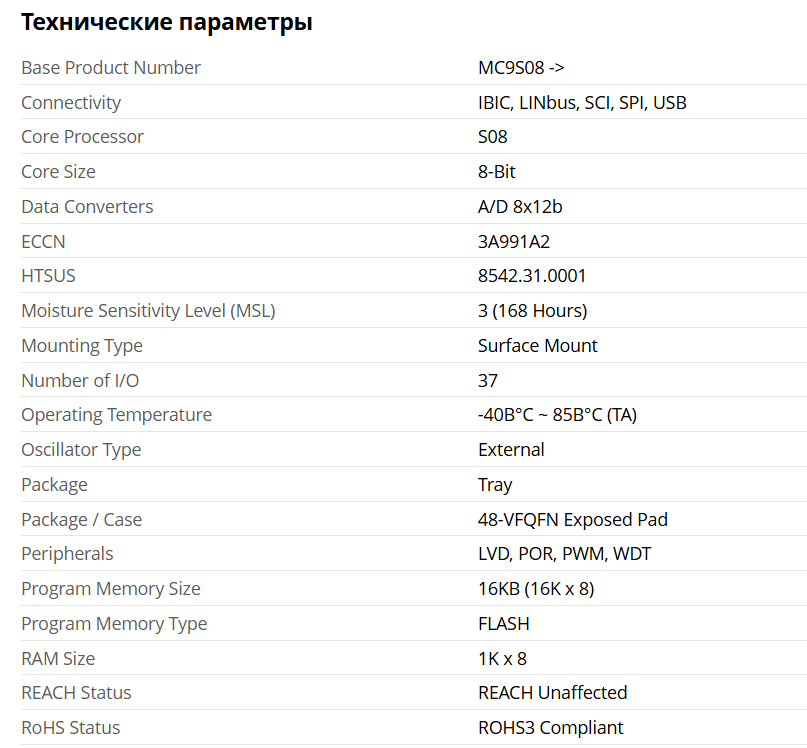This screenshot has height=748, width=807.
Task: Select the External oscillator type value
Action: point(511,450)
